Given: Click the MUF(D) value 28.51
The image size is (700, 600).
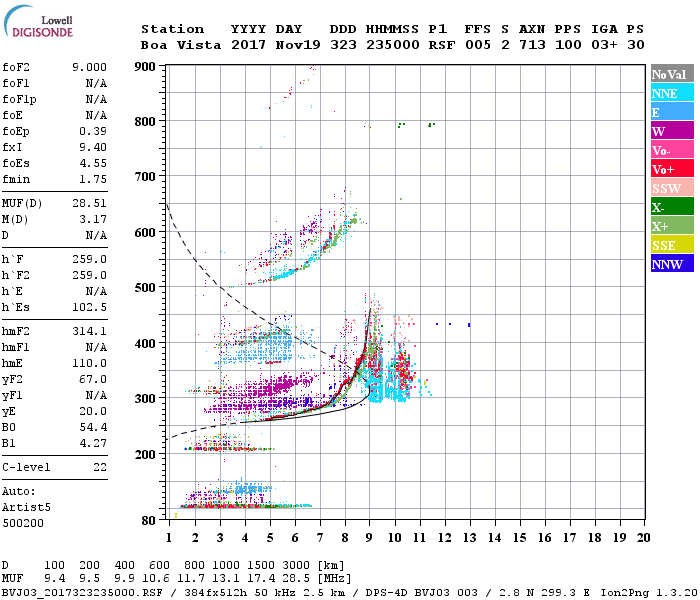Looking at the screenshot, I should (89, 203).
